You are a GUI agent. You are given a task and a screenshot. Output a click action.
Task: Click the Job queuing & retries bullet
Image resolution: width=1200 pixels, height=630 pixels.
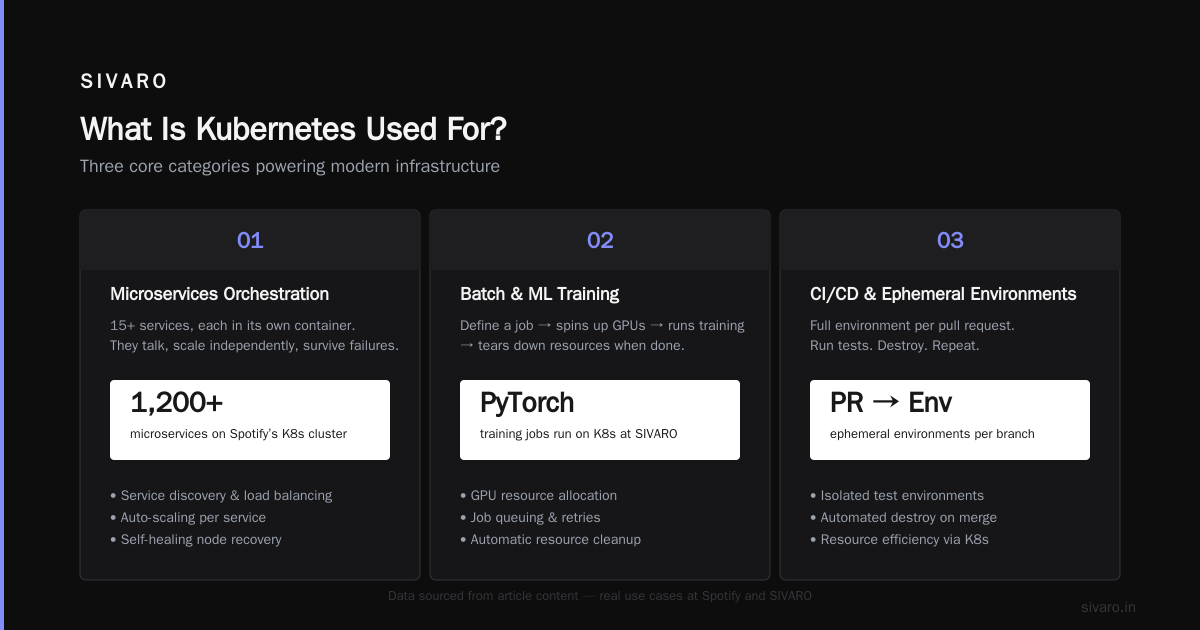click(530, 518)
